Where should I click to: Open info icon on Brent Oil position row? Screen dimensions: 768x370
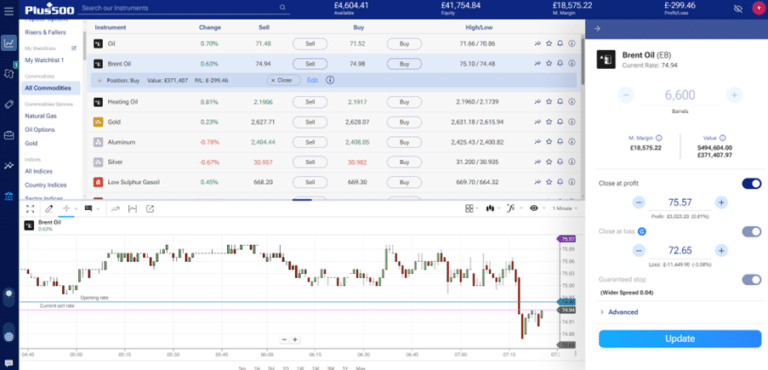(330, 80)
